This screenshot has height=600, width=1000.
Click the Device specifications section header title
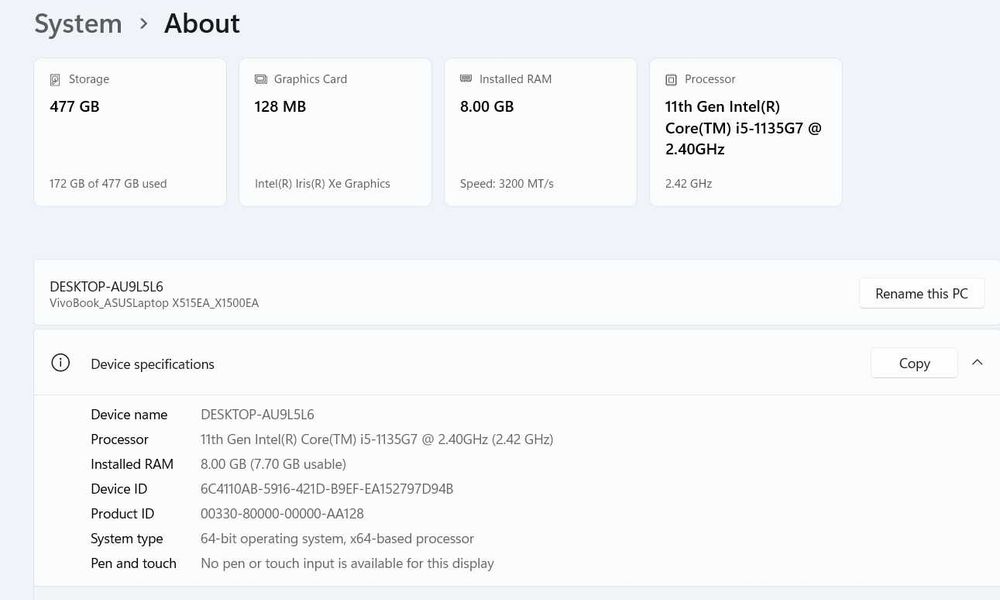pos(153,364)
